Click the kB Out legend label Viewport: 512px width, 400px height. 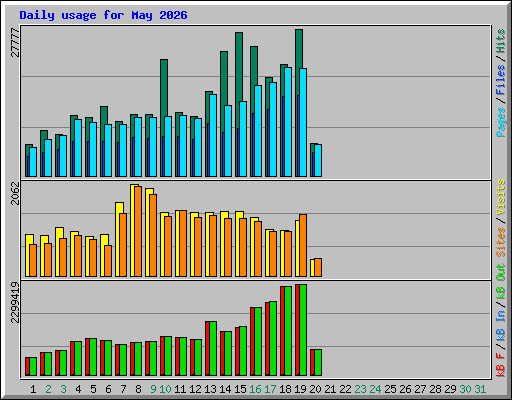[x=500, y=281]
